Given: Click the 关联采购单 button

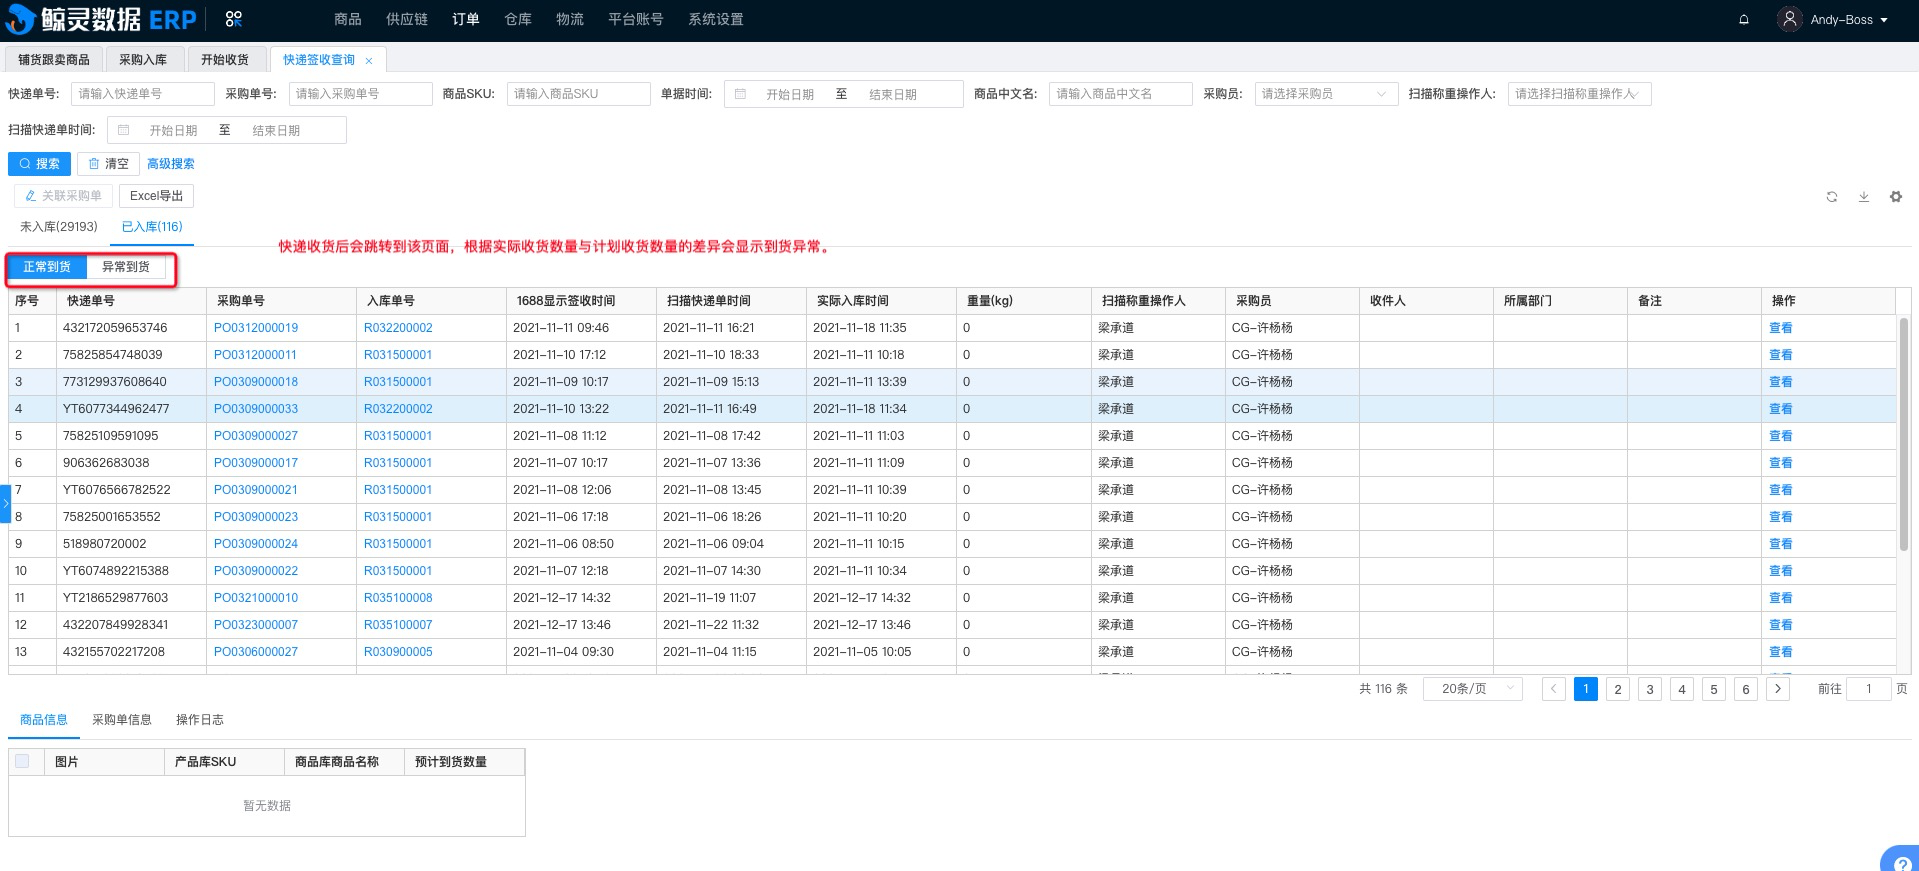Looking at the screenshot, I should (x=63, y=196).
